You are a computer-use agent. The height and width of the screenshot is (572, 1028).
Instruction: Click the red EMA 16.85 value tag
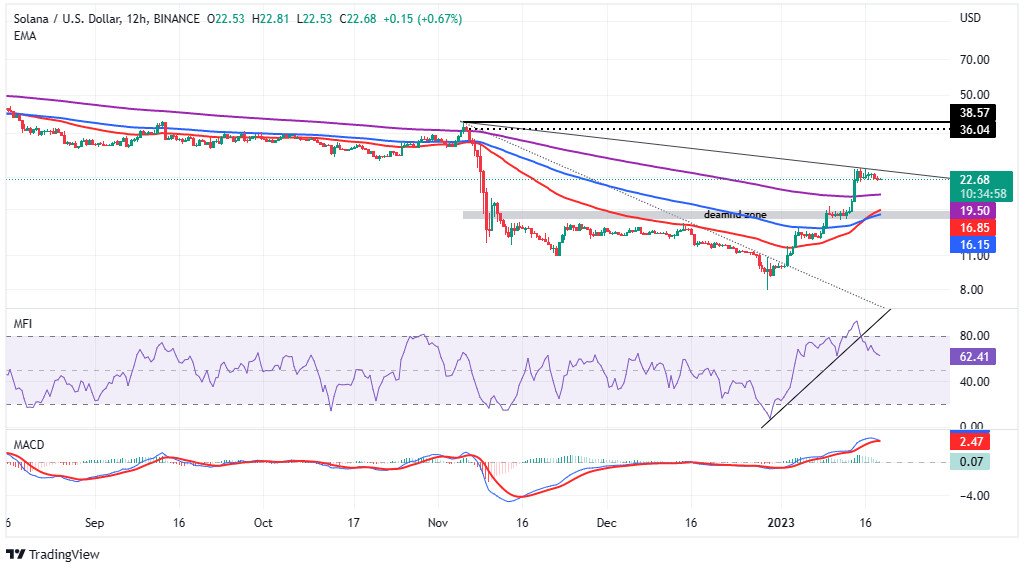point(973,228)
